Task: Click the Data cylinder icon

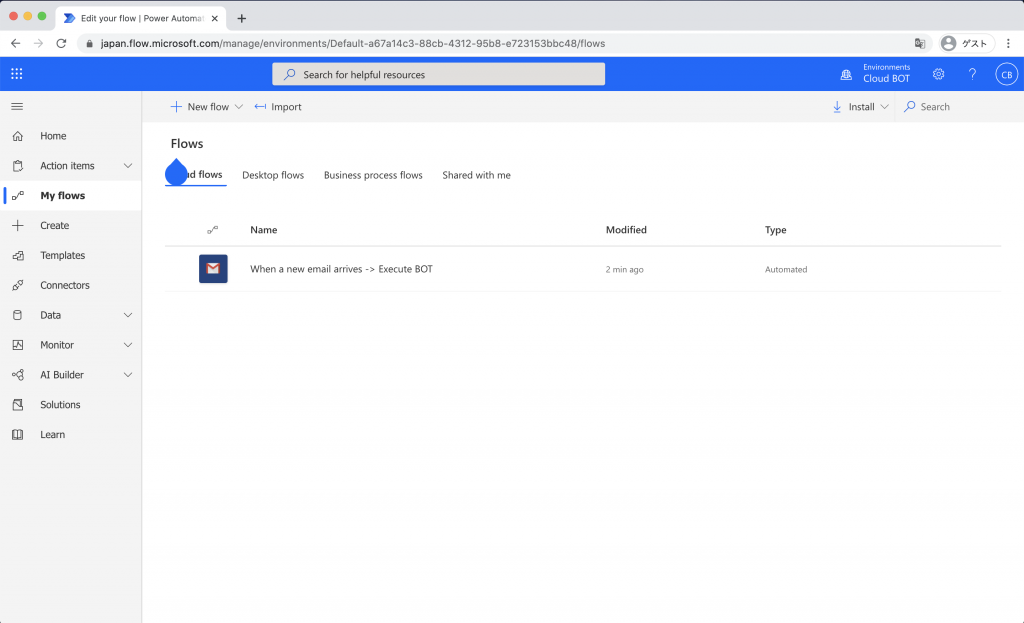Action: click(18, 315)
